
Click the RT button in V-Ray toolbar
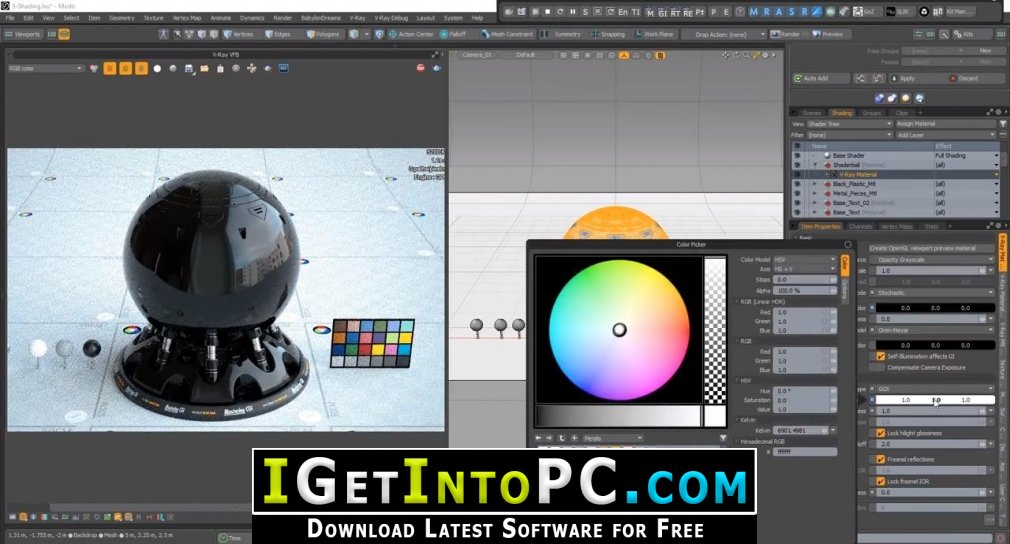[x=674, y=12]
